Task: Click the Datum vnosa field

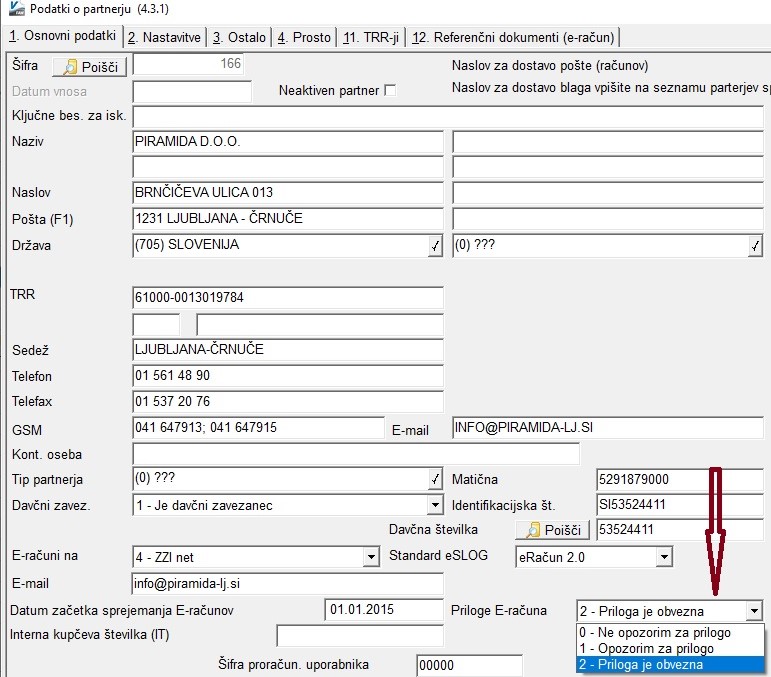Action: (192, 91)
